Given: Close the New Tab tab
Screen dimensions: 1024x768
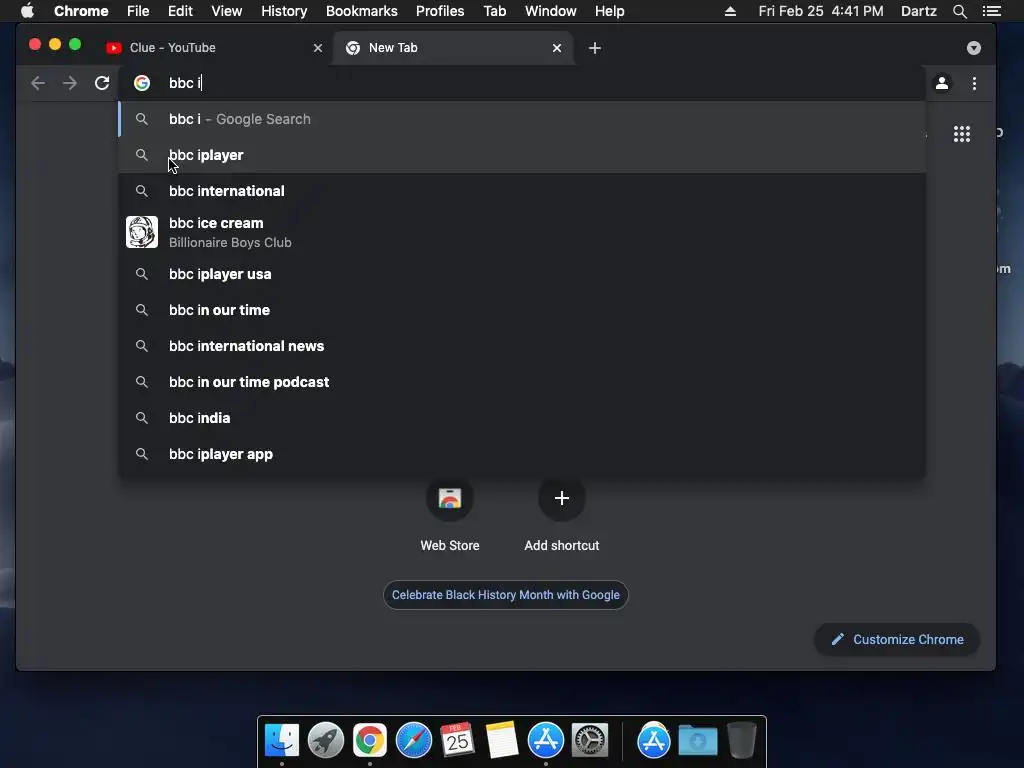Looking at the screenshot, I should tap(556, 48).
